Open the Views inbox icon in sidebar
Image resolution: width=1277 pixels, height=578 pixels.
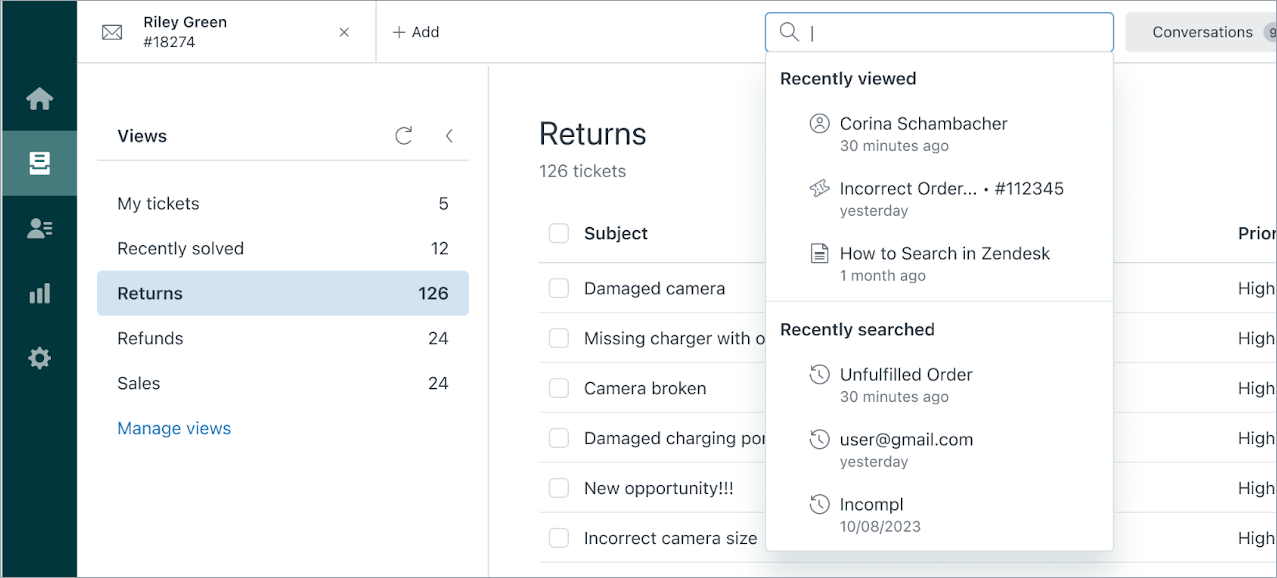click(x=39, y=163)
